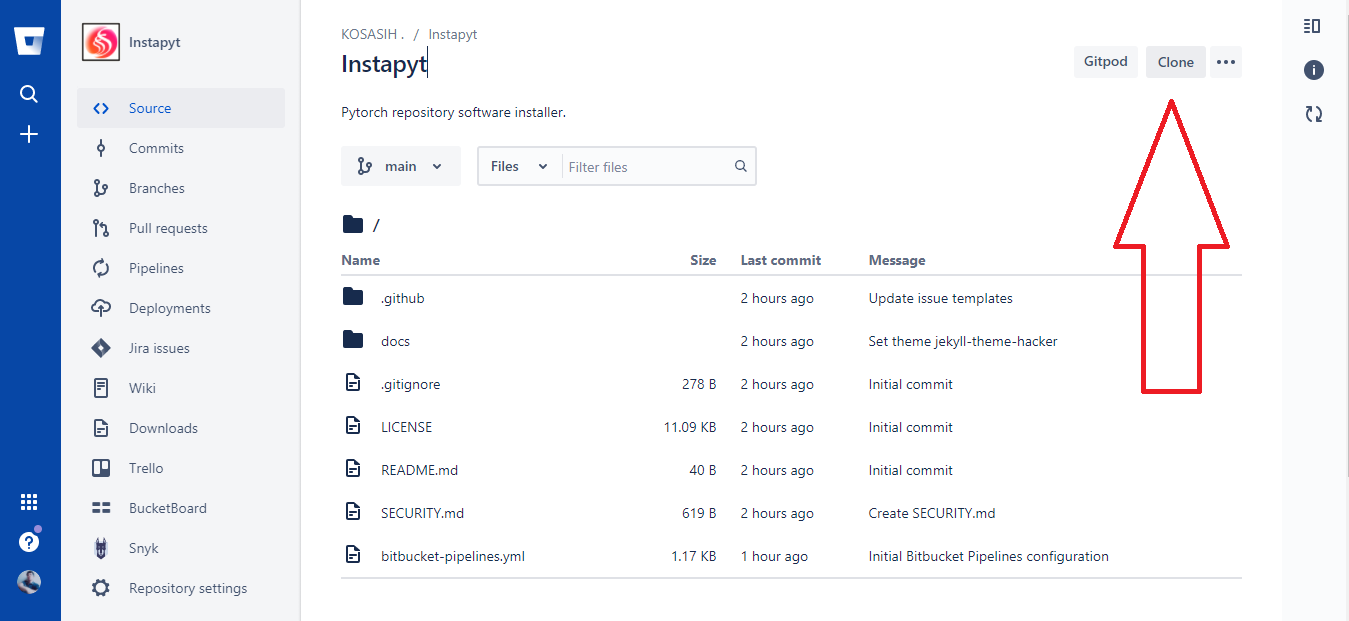Click the Repository settings gear icon
This screenshot has width=1349, height=621.
click(x=101, y=588)
